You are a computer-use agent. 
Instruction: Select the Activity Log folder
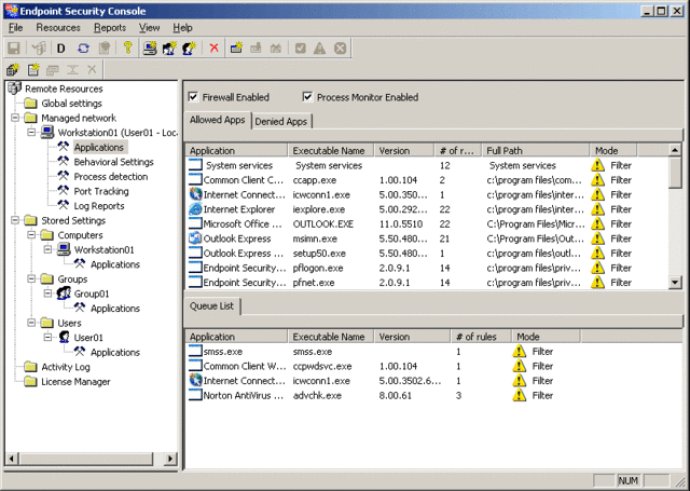click(66, 367)
